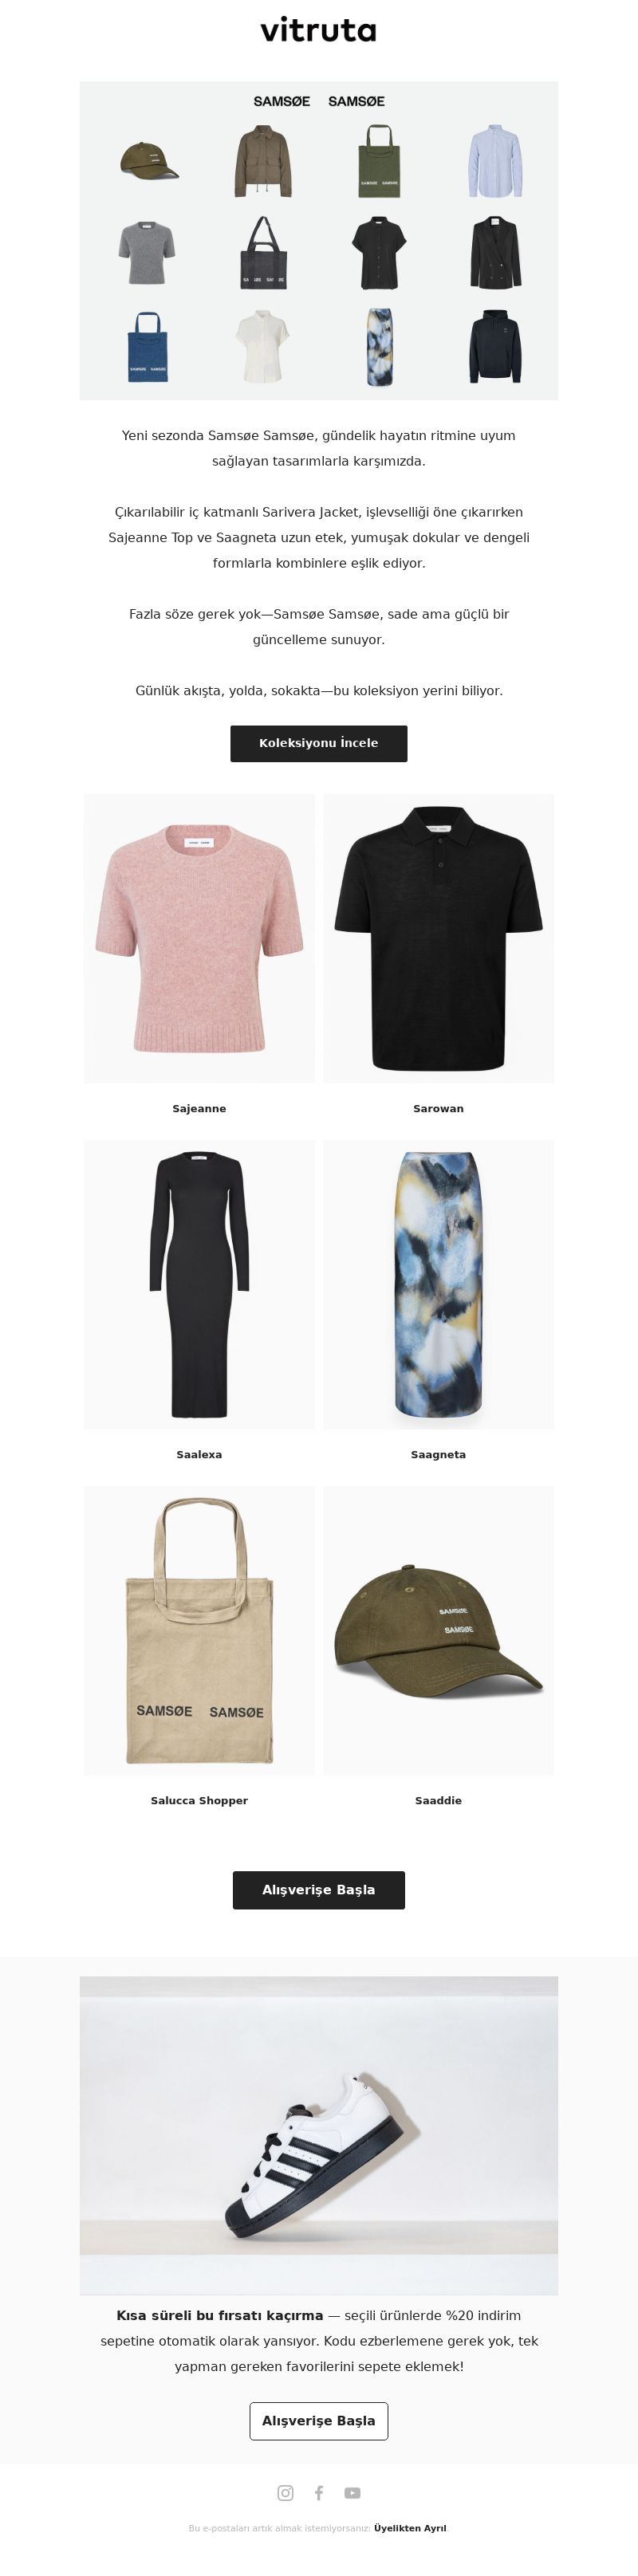Open the Instagram social icon

285,2492
